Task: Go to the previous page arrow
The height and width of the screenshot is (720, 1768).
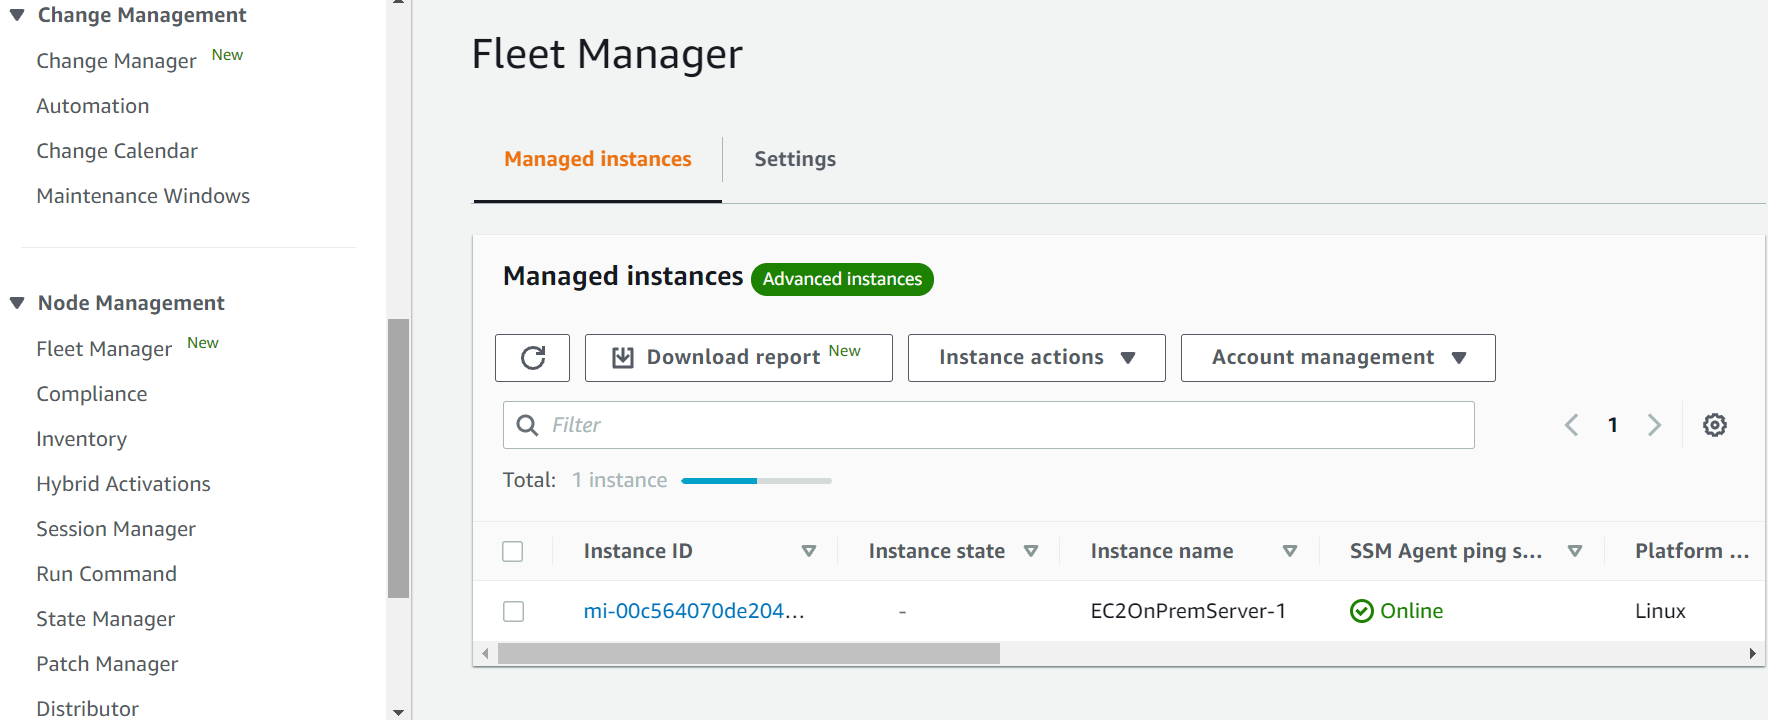Action: 1571,425
